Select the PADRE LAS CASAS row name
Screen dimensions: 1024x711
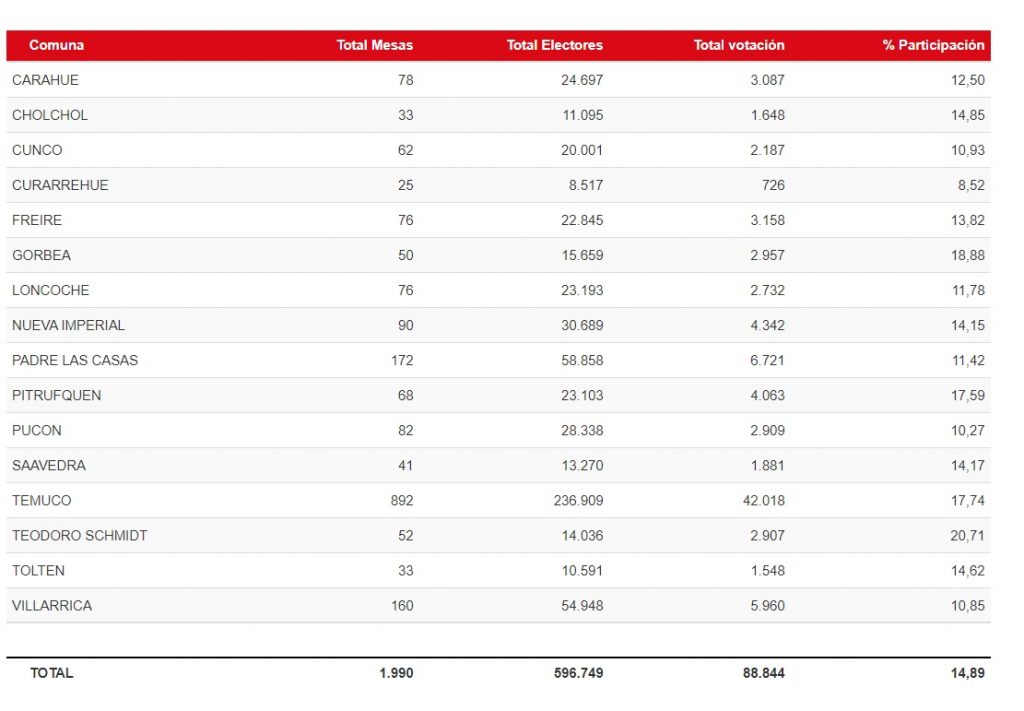(75, 360)
